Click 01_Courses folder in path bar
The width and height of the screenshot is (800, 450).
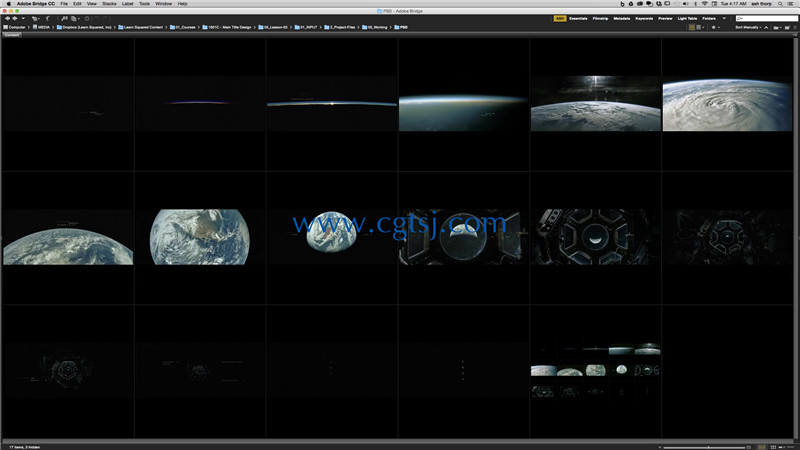(183, 27)
